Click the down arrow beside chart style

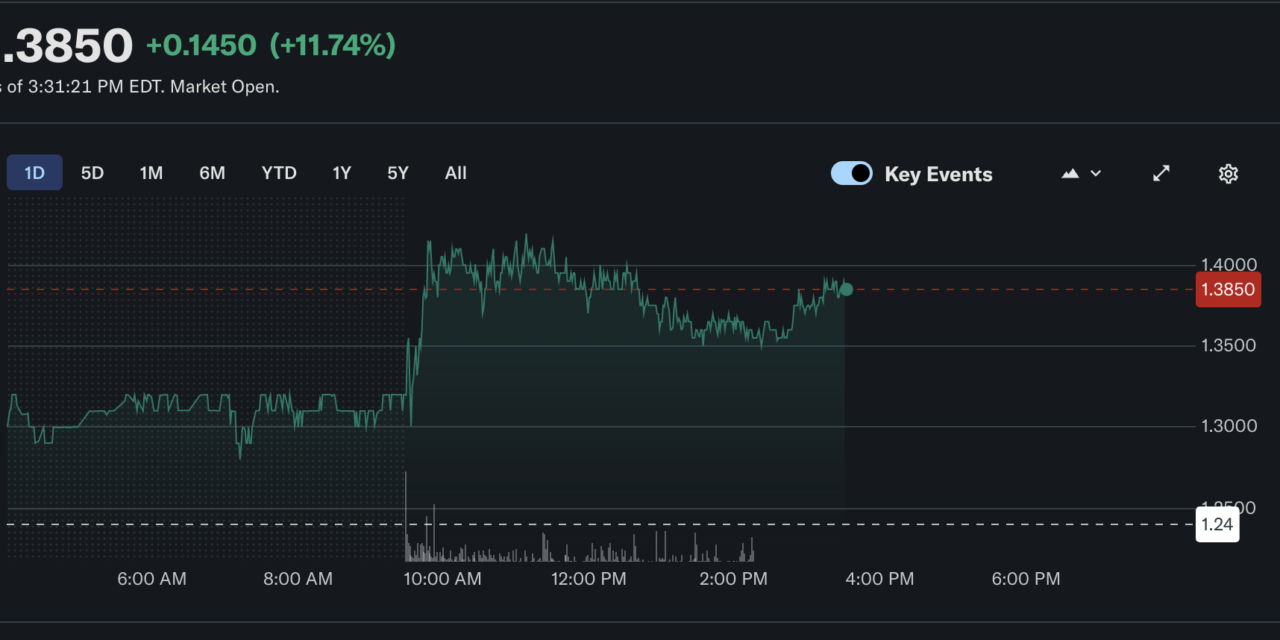tap(1095, 173)
